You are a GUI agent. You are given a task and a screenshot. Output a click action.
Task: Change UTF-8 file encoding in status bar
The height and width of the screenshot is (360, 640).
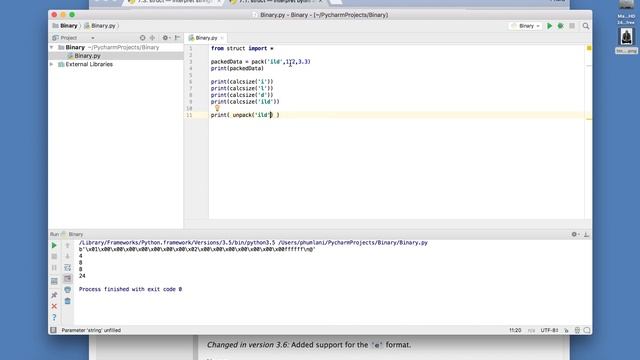[x=549, y=331]
